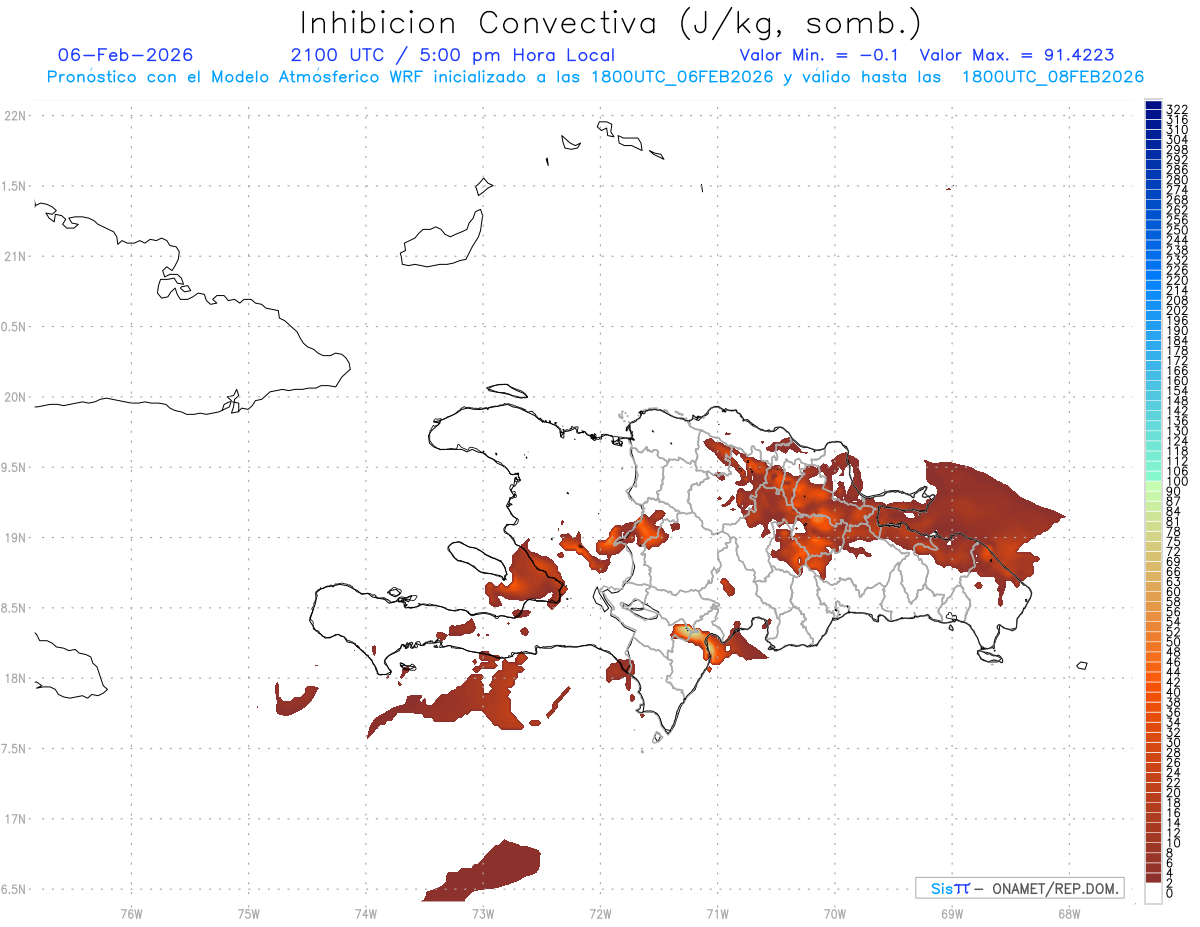Click the '17N' latitude label
The width and height of the screenshot is (1200, 927).
tap(16, 819)
